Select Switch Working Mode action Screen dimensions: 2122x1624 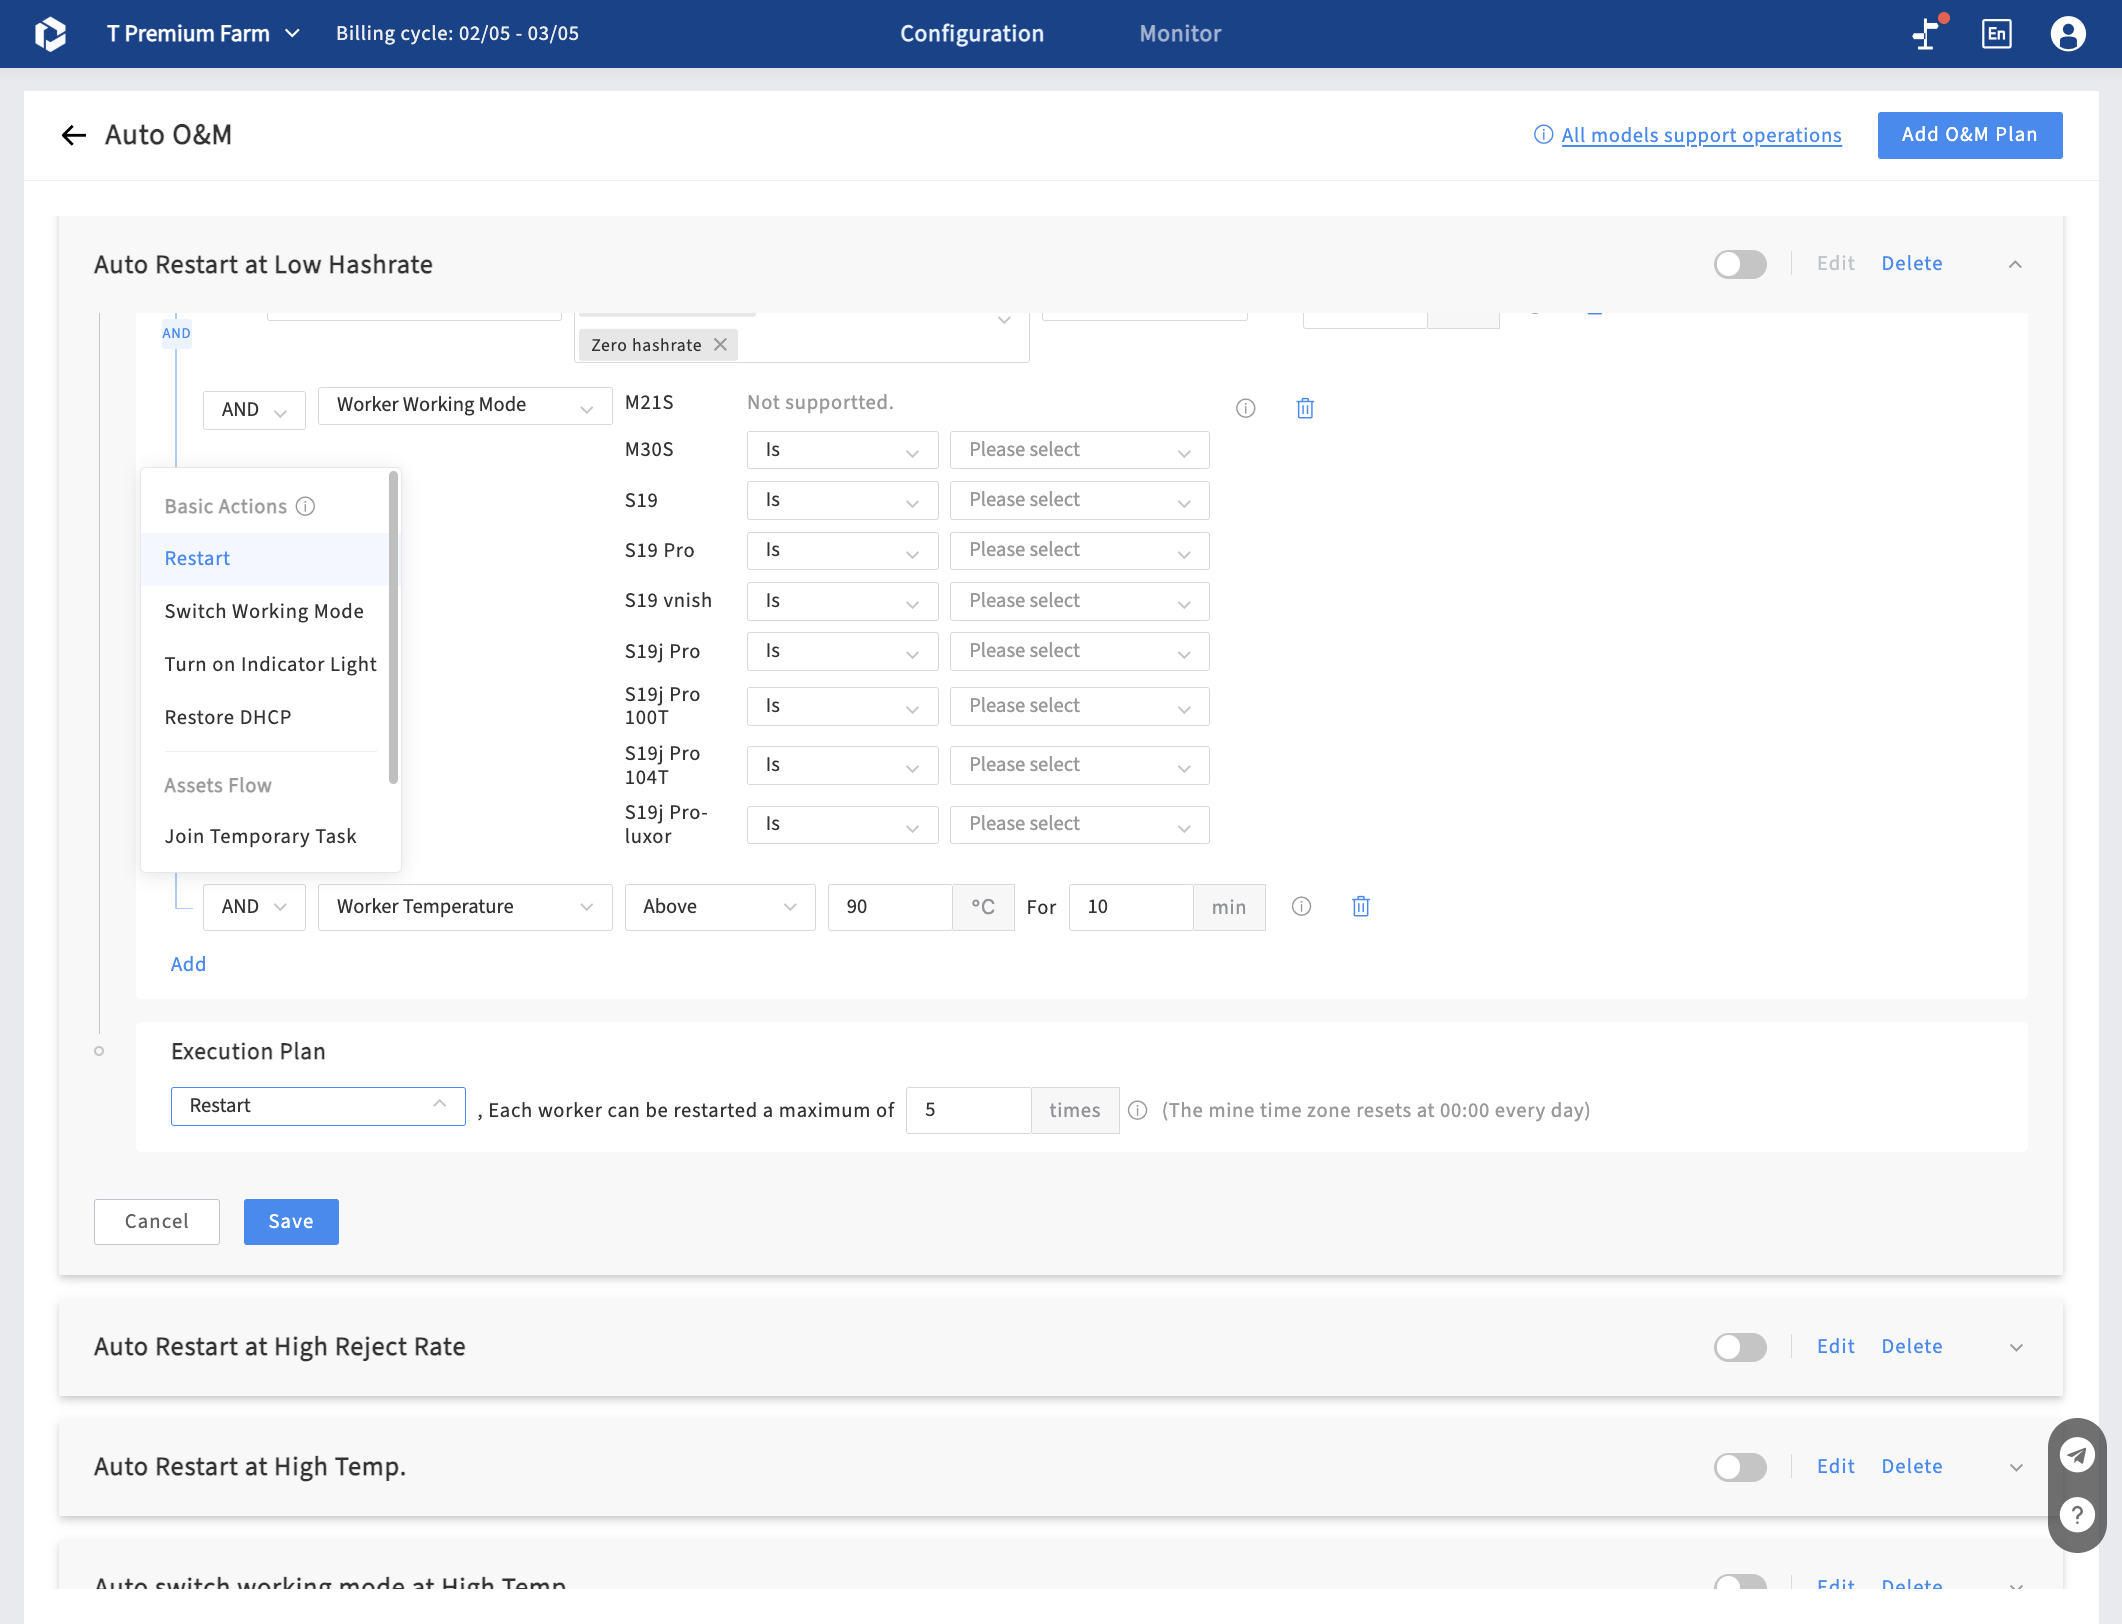[x=264, y=611]
